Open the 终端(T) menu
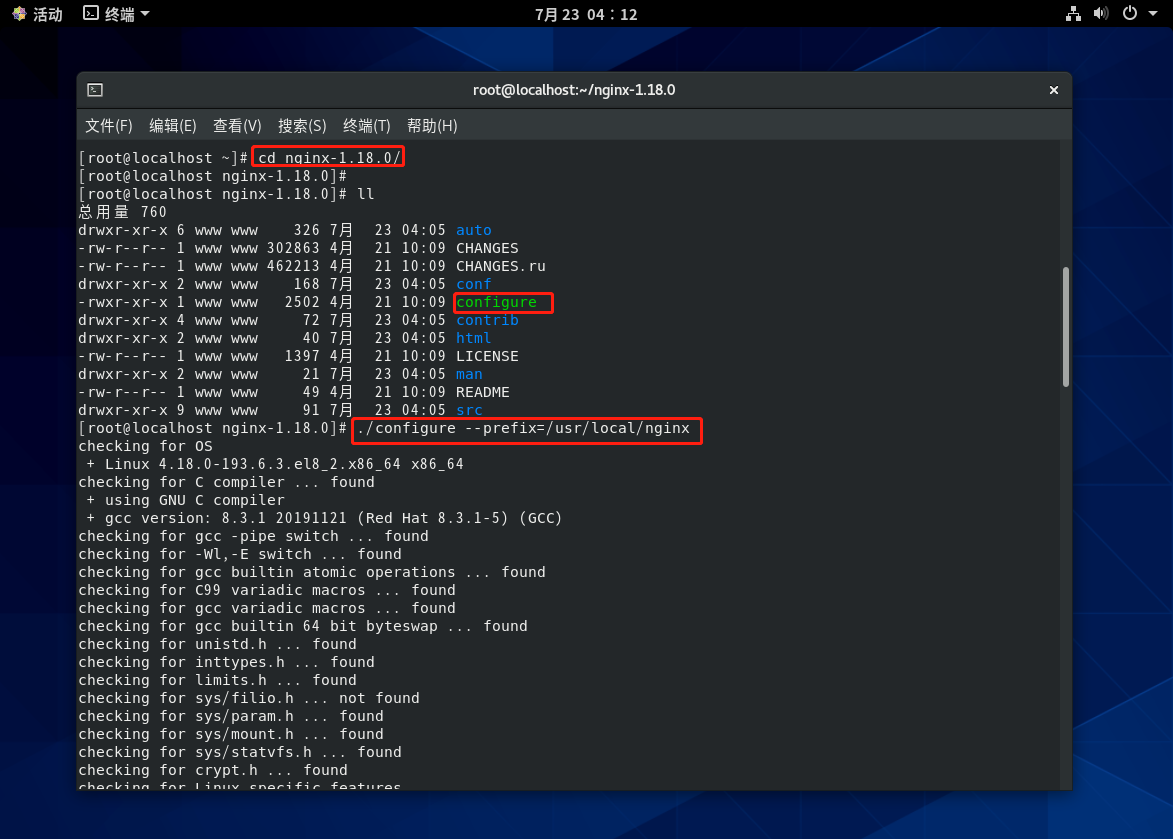This screenshot has width=1173, height=839. pos(367,126)
